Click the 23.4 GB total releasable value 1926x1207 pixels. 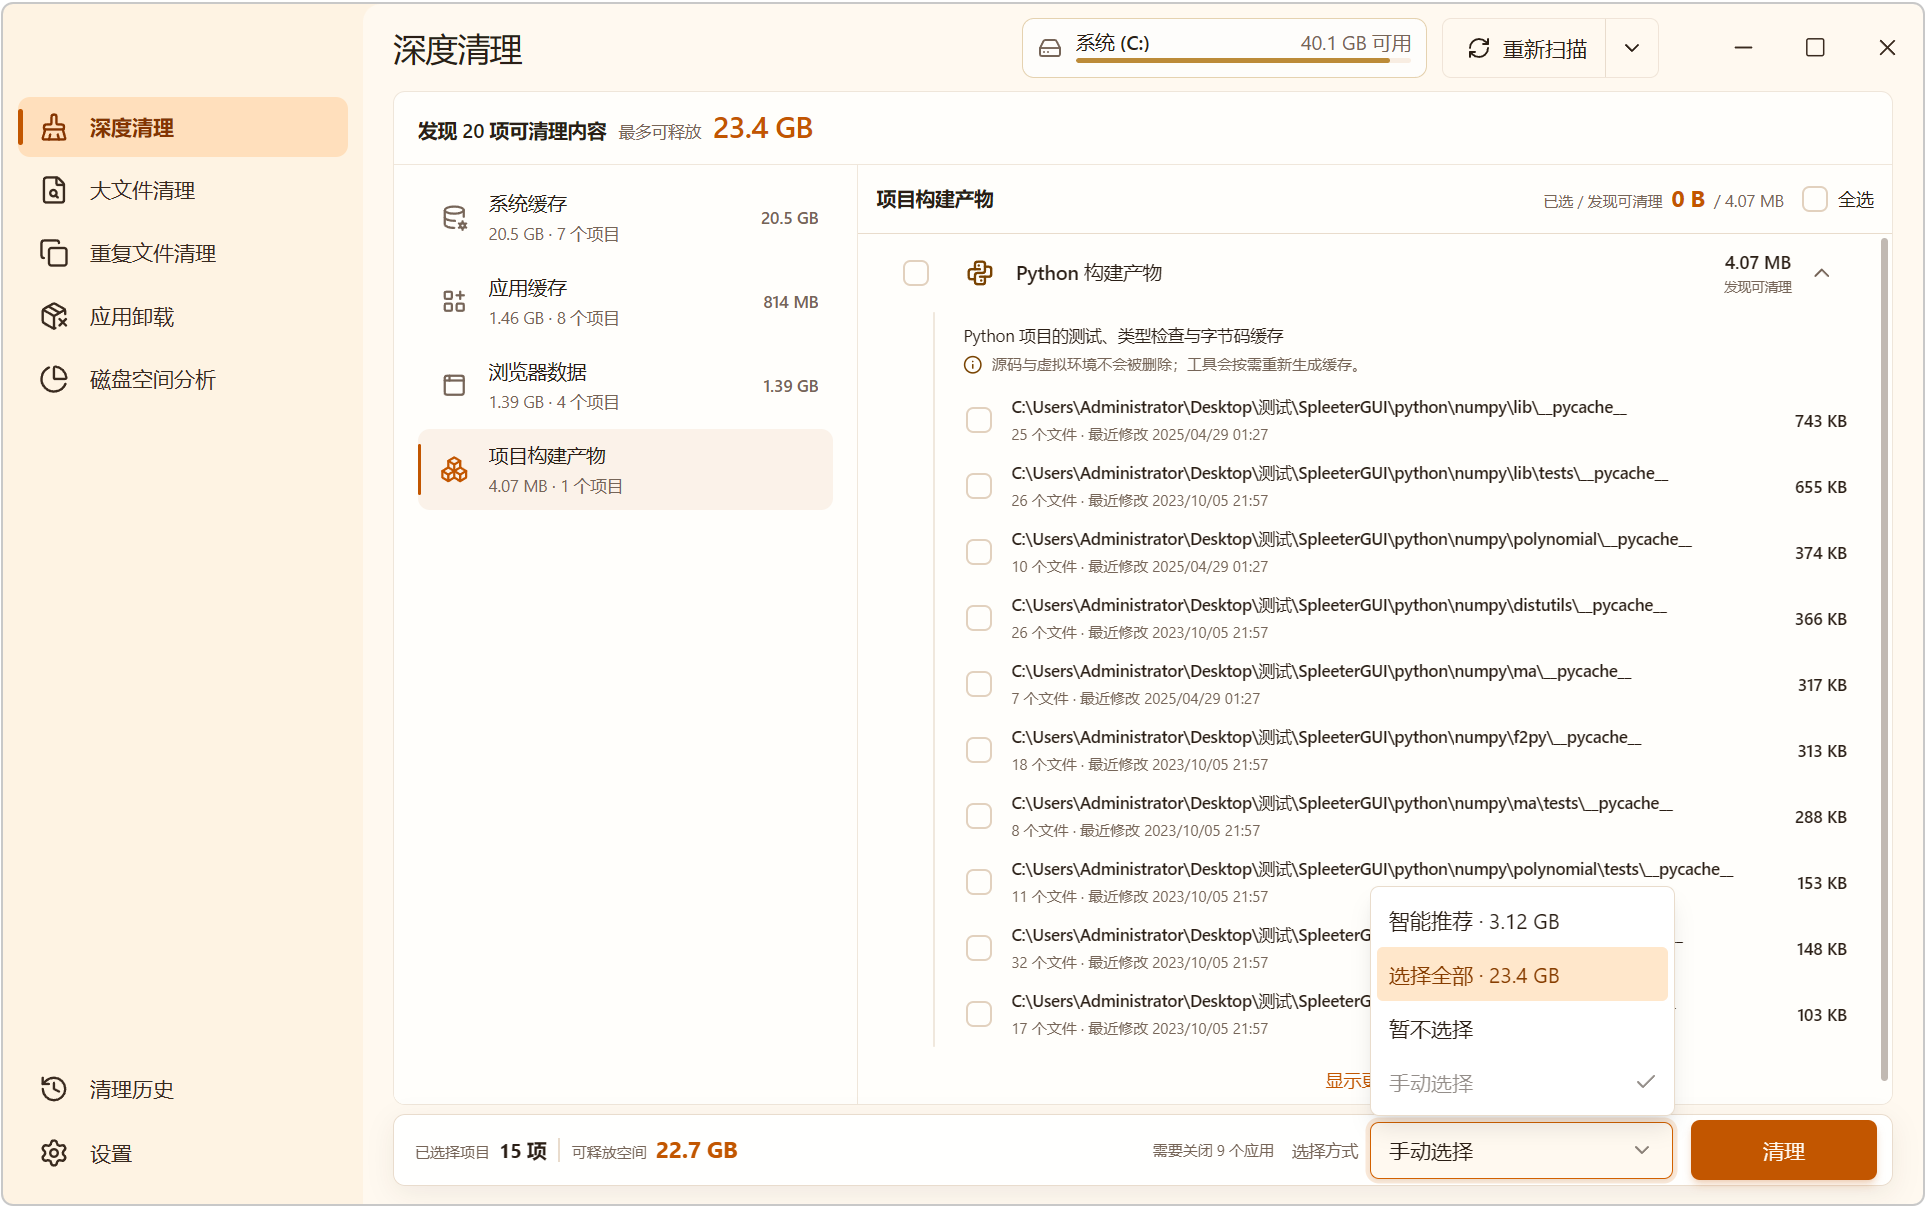(763, 128)
